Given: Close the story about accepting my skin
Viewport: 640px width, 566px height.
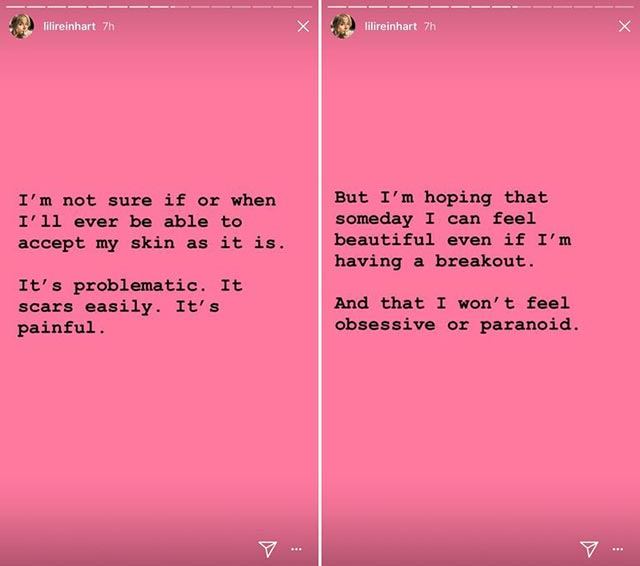Looking at the screenshot, I should click(303, 26).
